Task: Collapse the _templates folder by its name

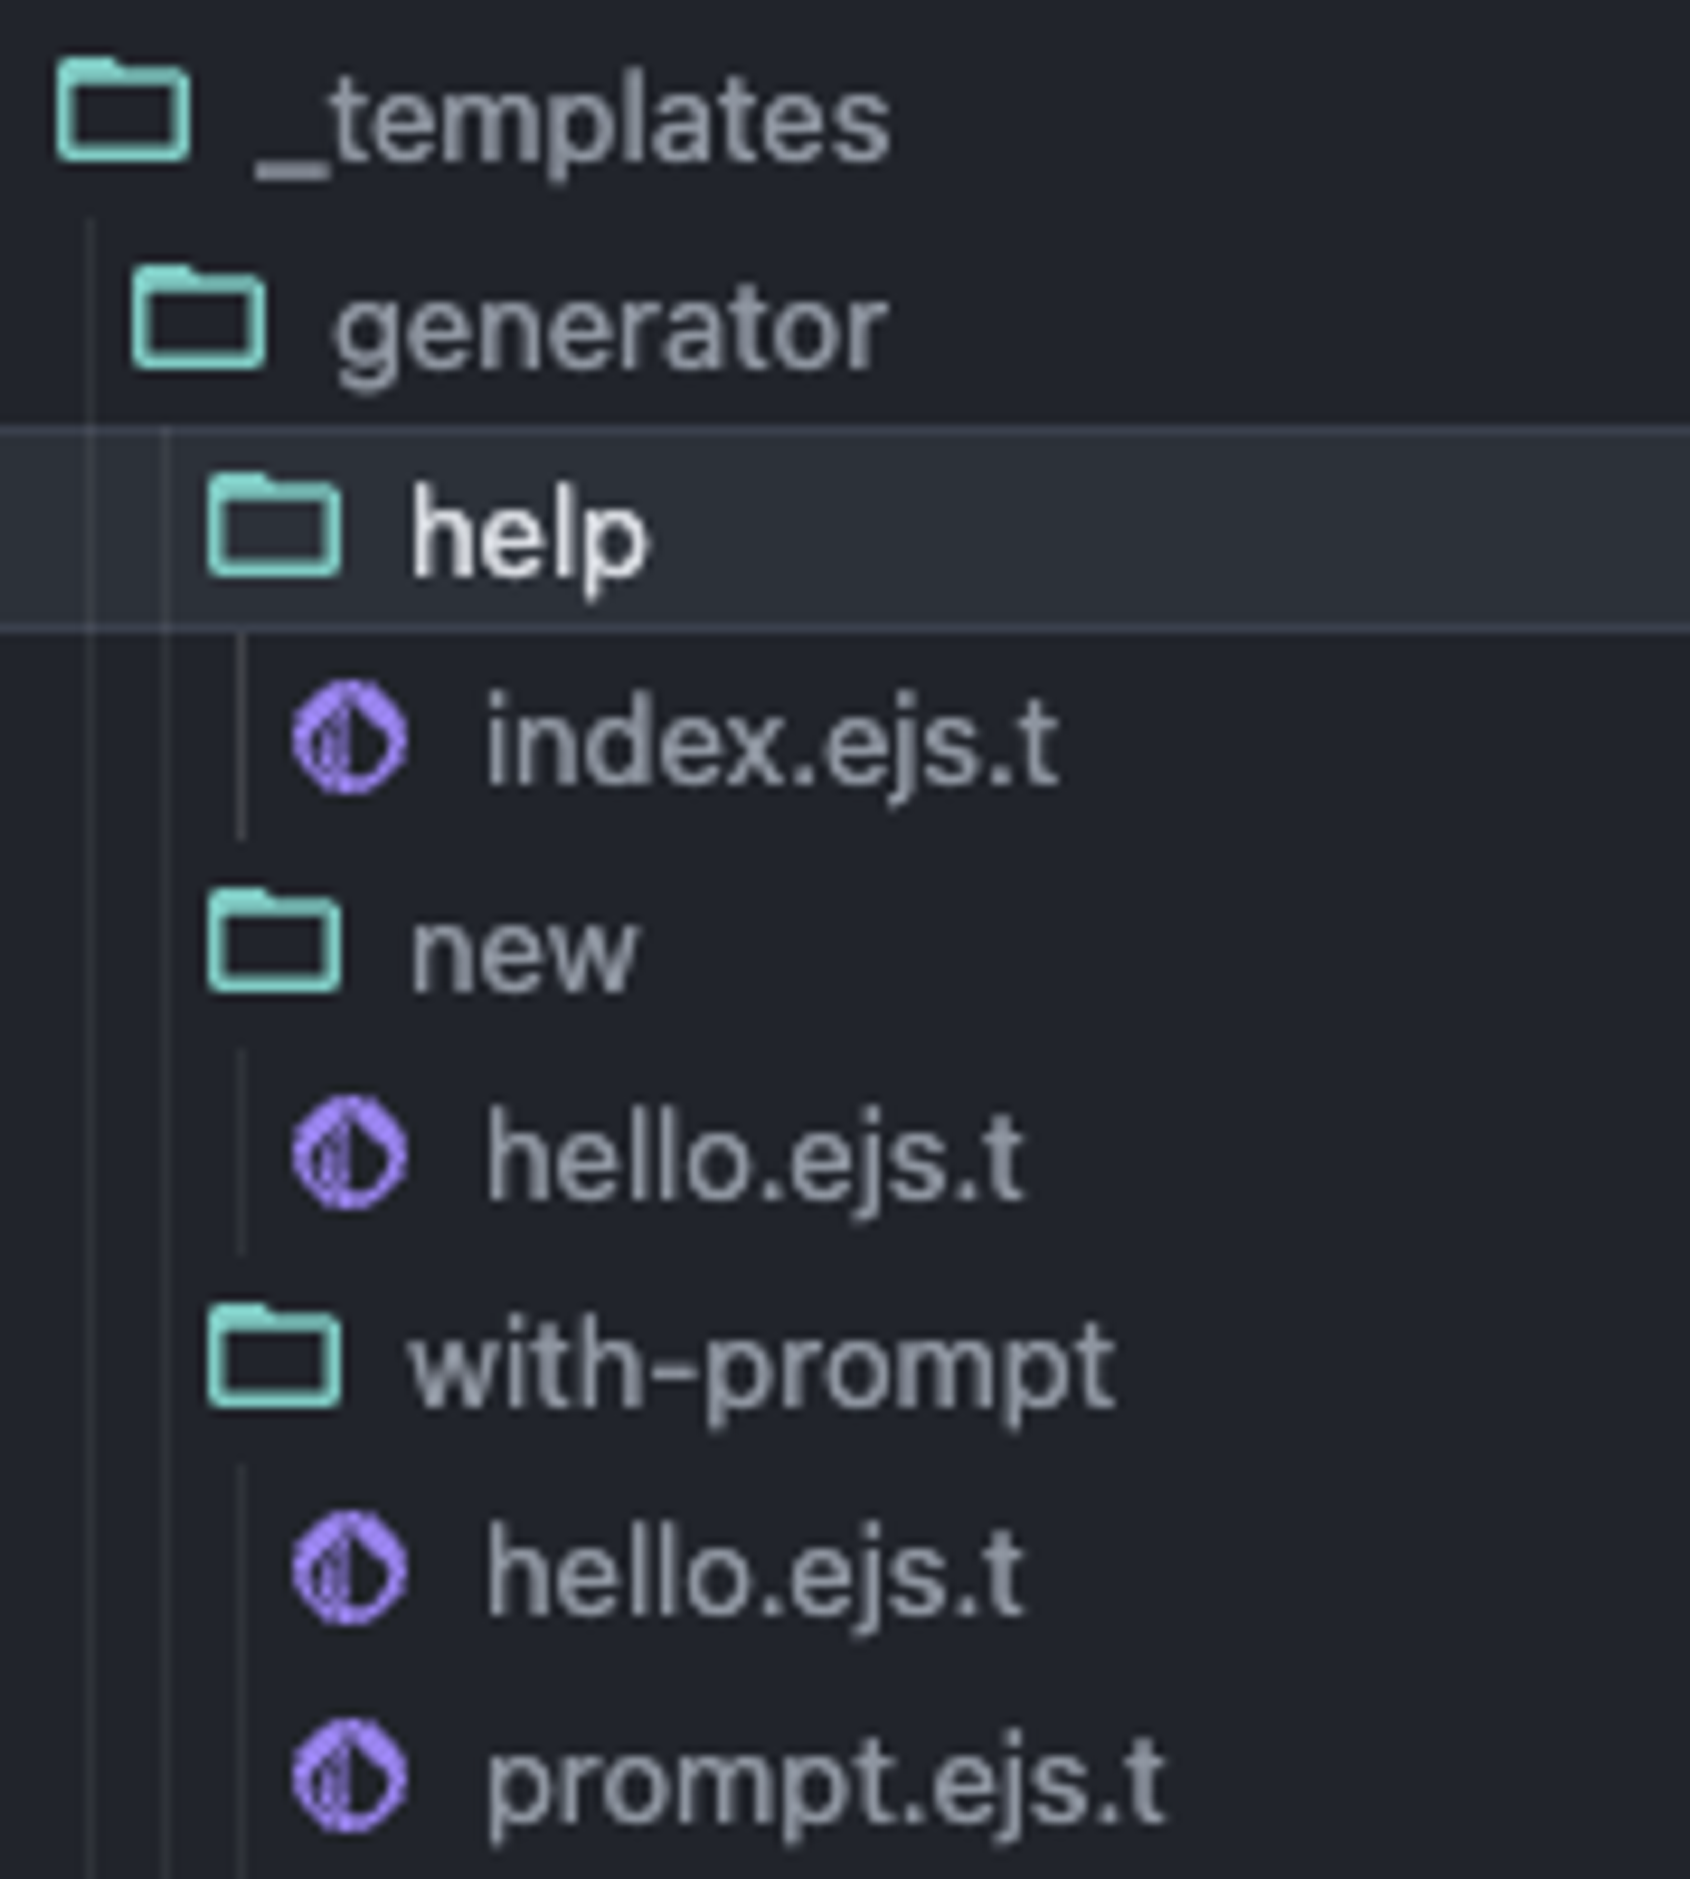Action: point(572,125)
